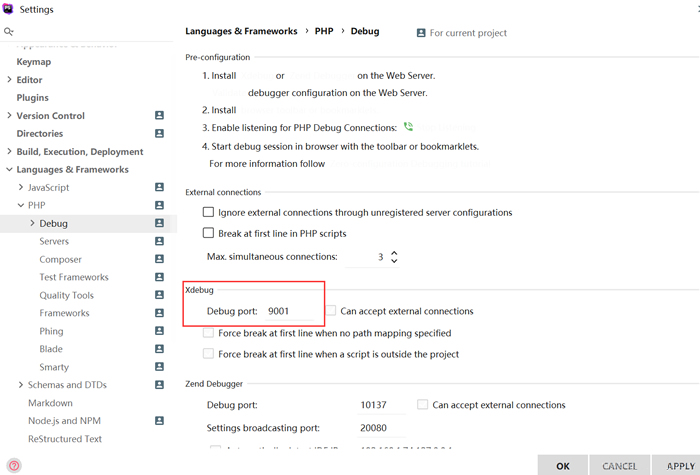Select Keymap in the settings list

coord(34,62)
